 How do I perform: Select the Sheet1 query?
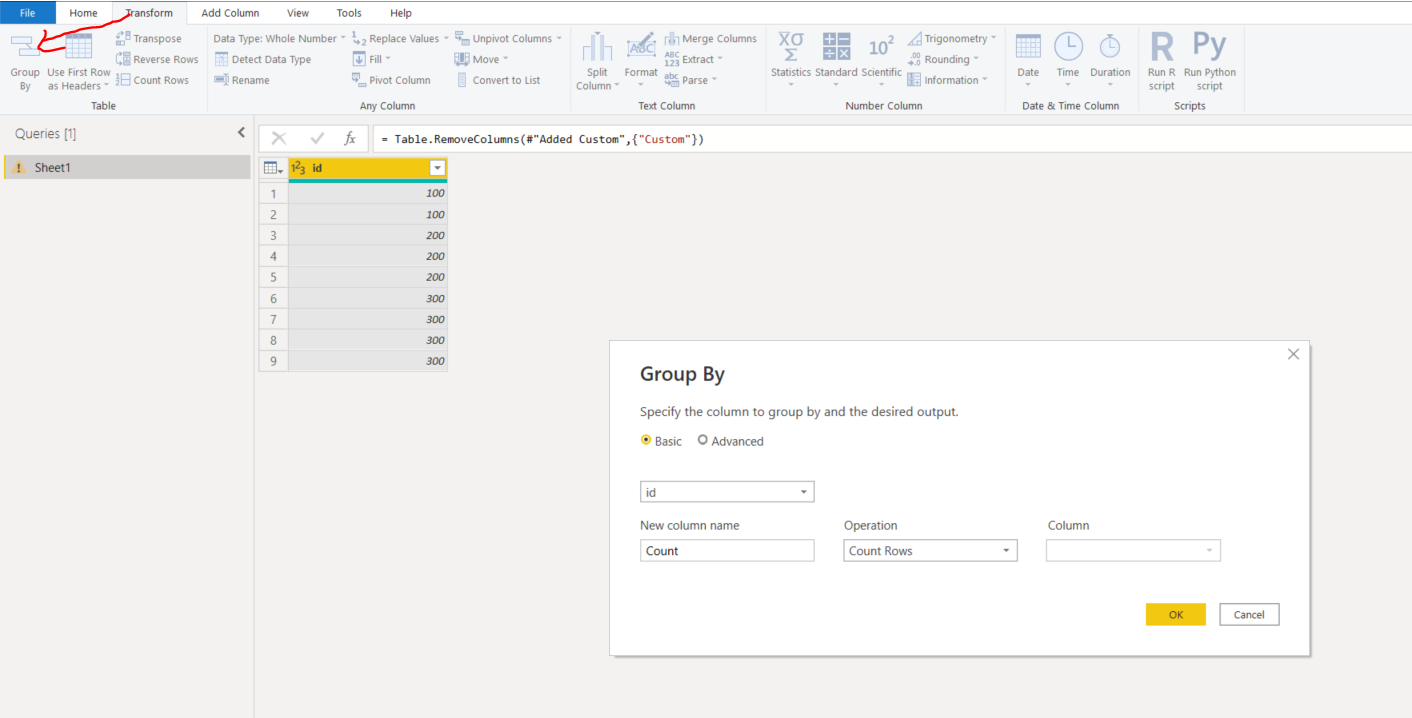click(127, 167)
